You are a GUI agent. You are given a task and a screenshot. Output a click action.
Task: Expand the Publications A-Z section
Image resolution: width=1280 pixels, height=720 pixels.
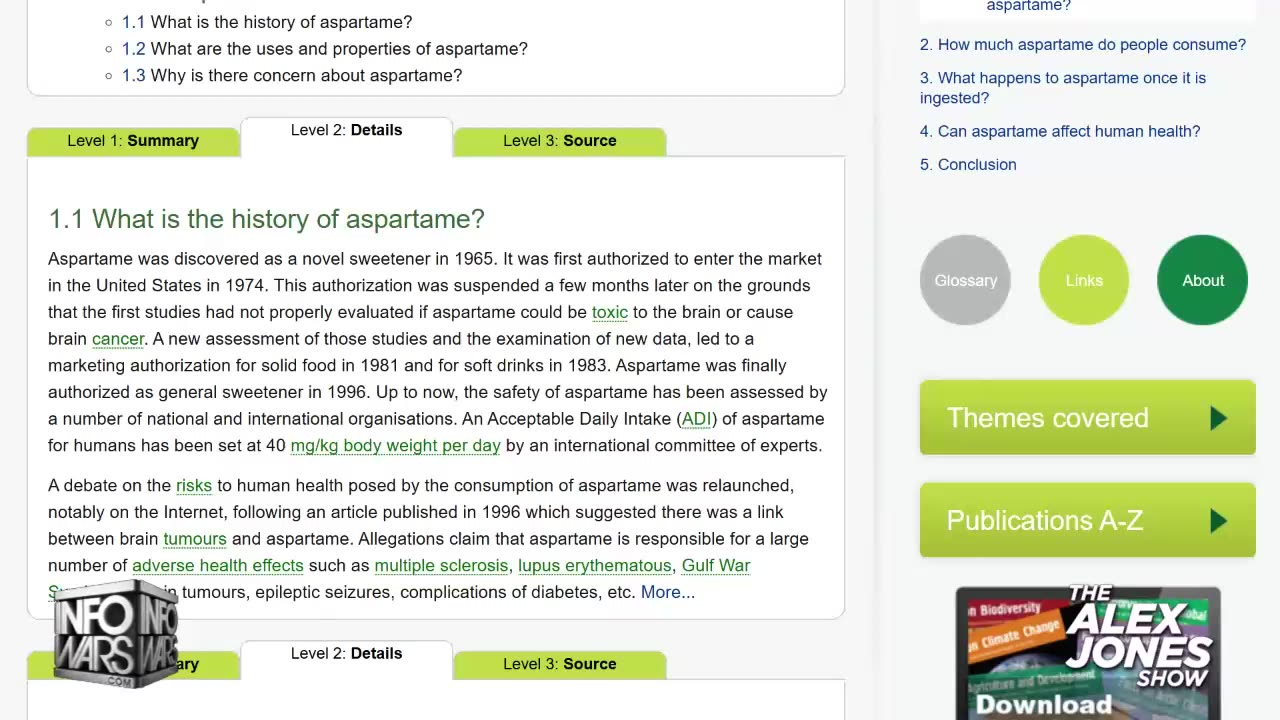click(x=1044, y=521)
